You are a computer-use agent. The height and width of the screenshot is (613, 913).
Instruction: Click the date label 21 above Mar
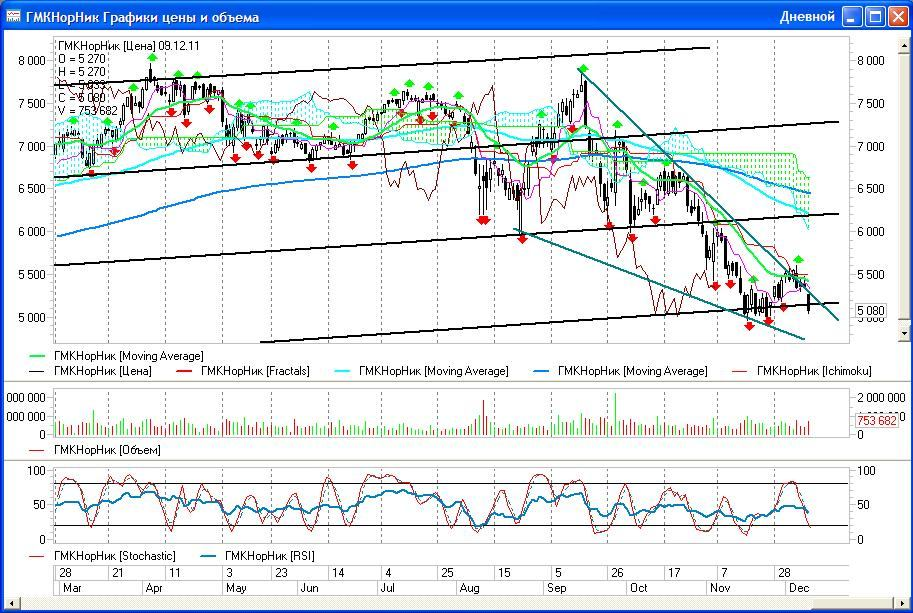(118, 573)
